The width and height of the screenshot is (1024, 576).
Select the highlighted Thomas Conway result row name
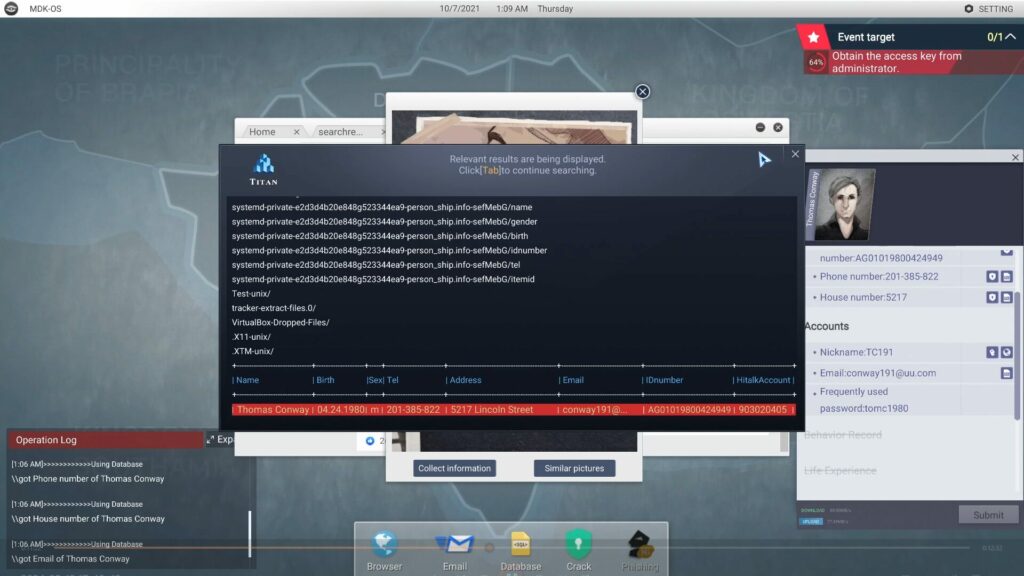coord(273,409)
